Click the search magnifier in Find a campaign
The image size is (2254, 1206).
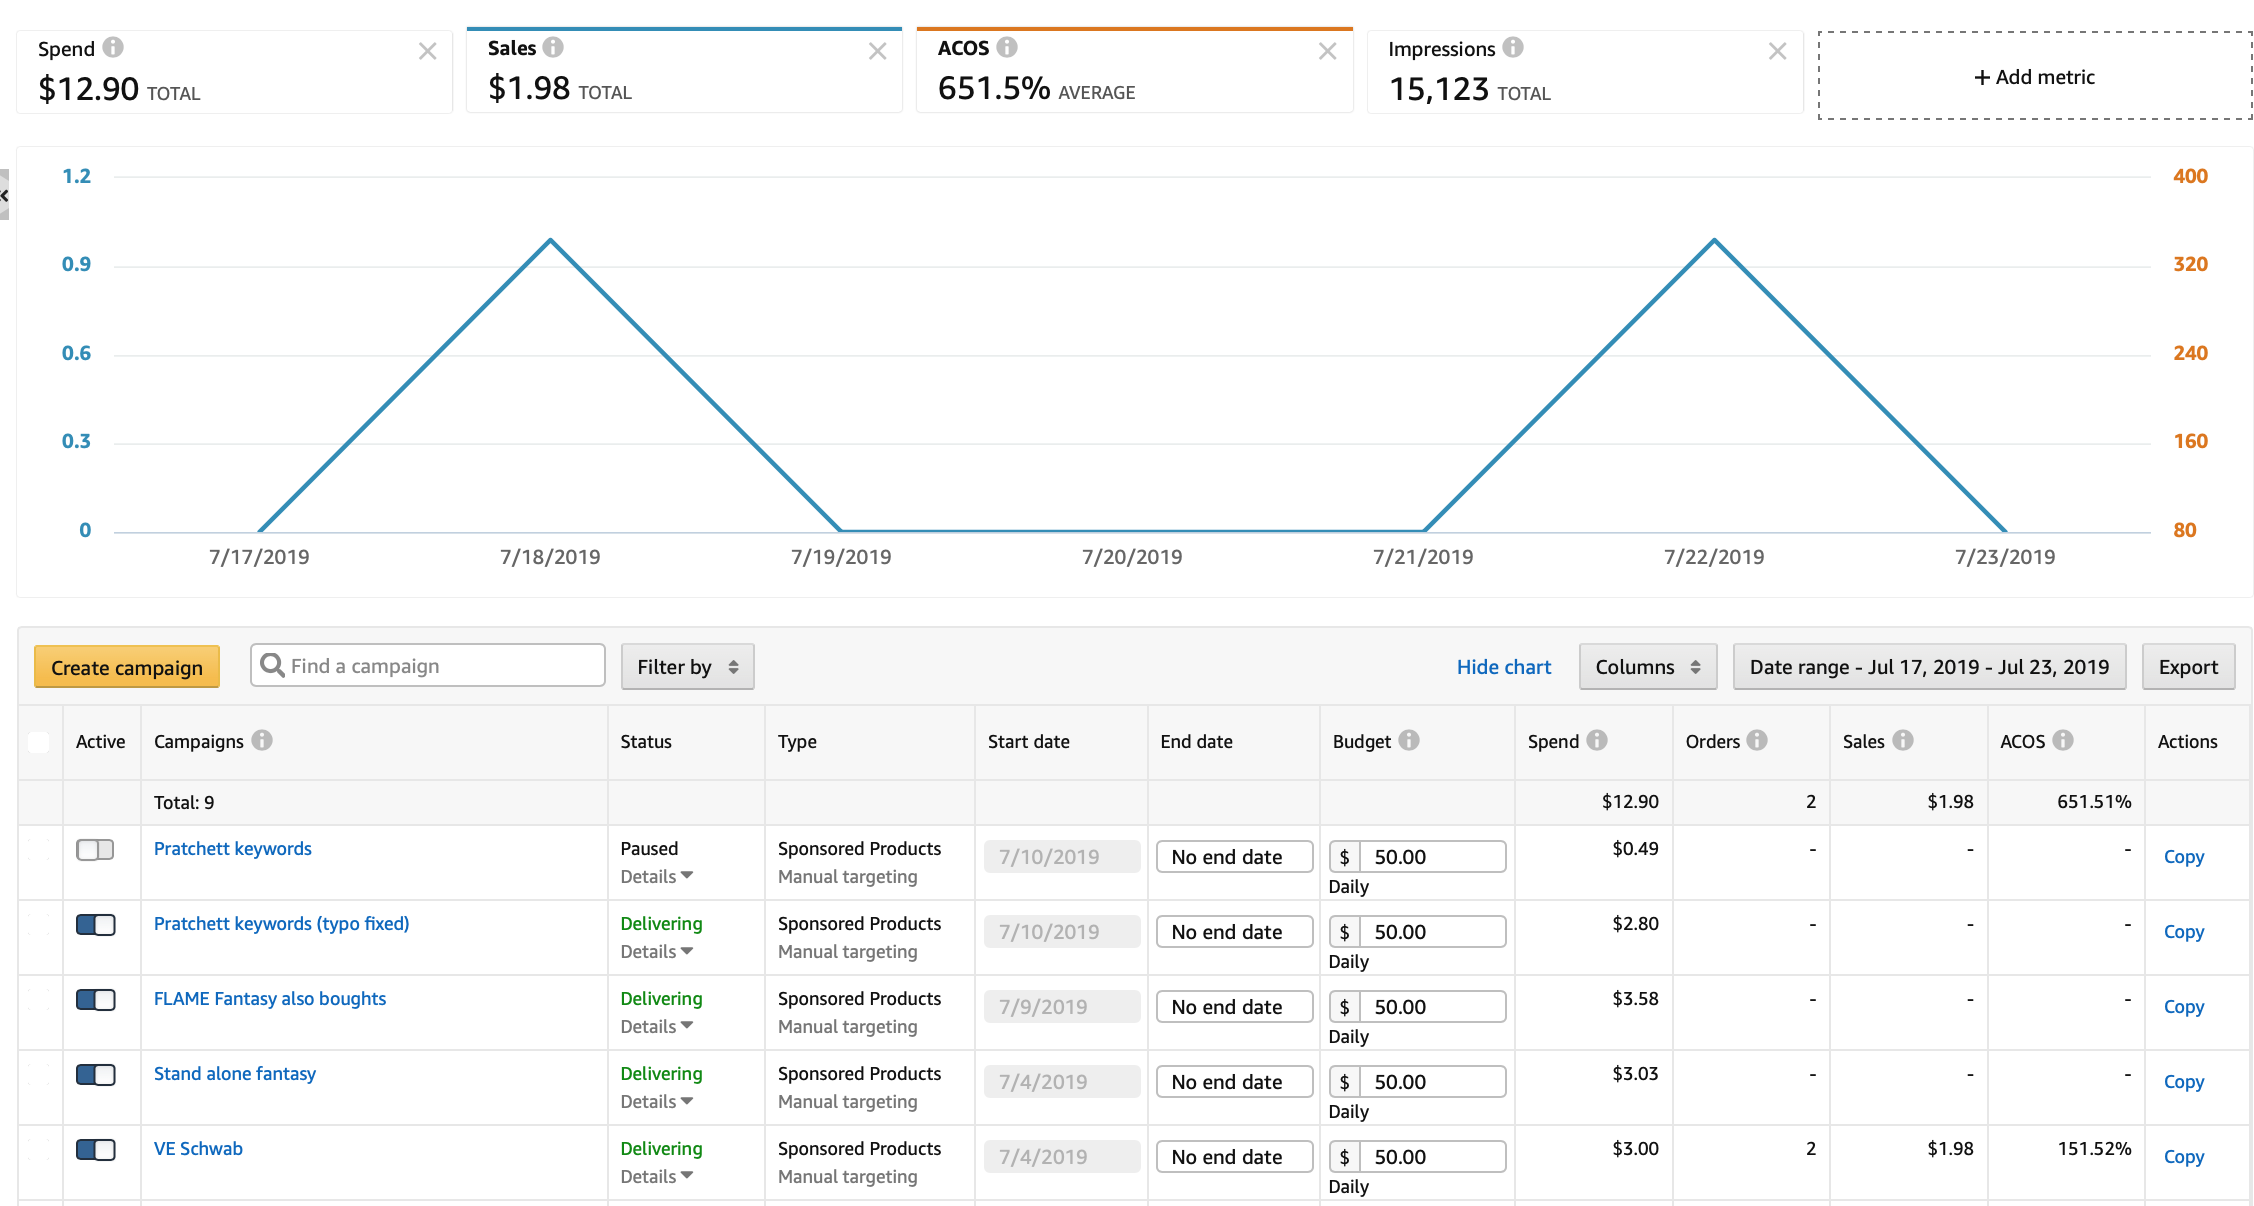click(272, 665)
